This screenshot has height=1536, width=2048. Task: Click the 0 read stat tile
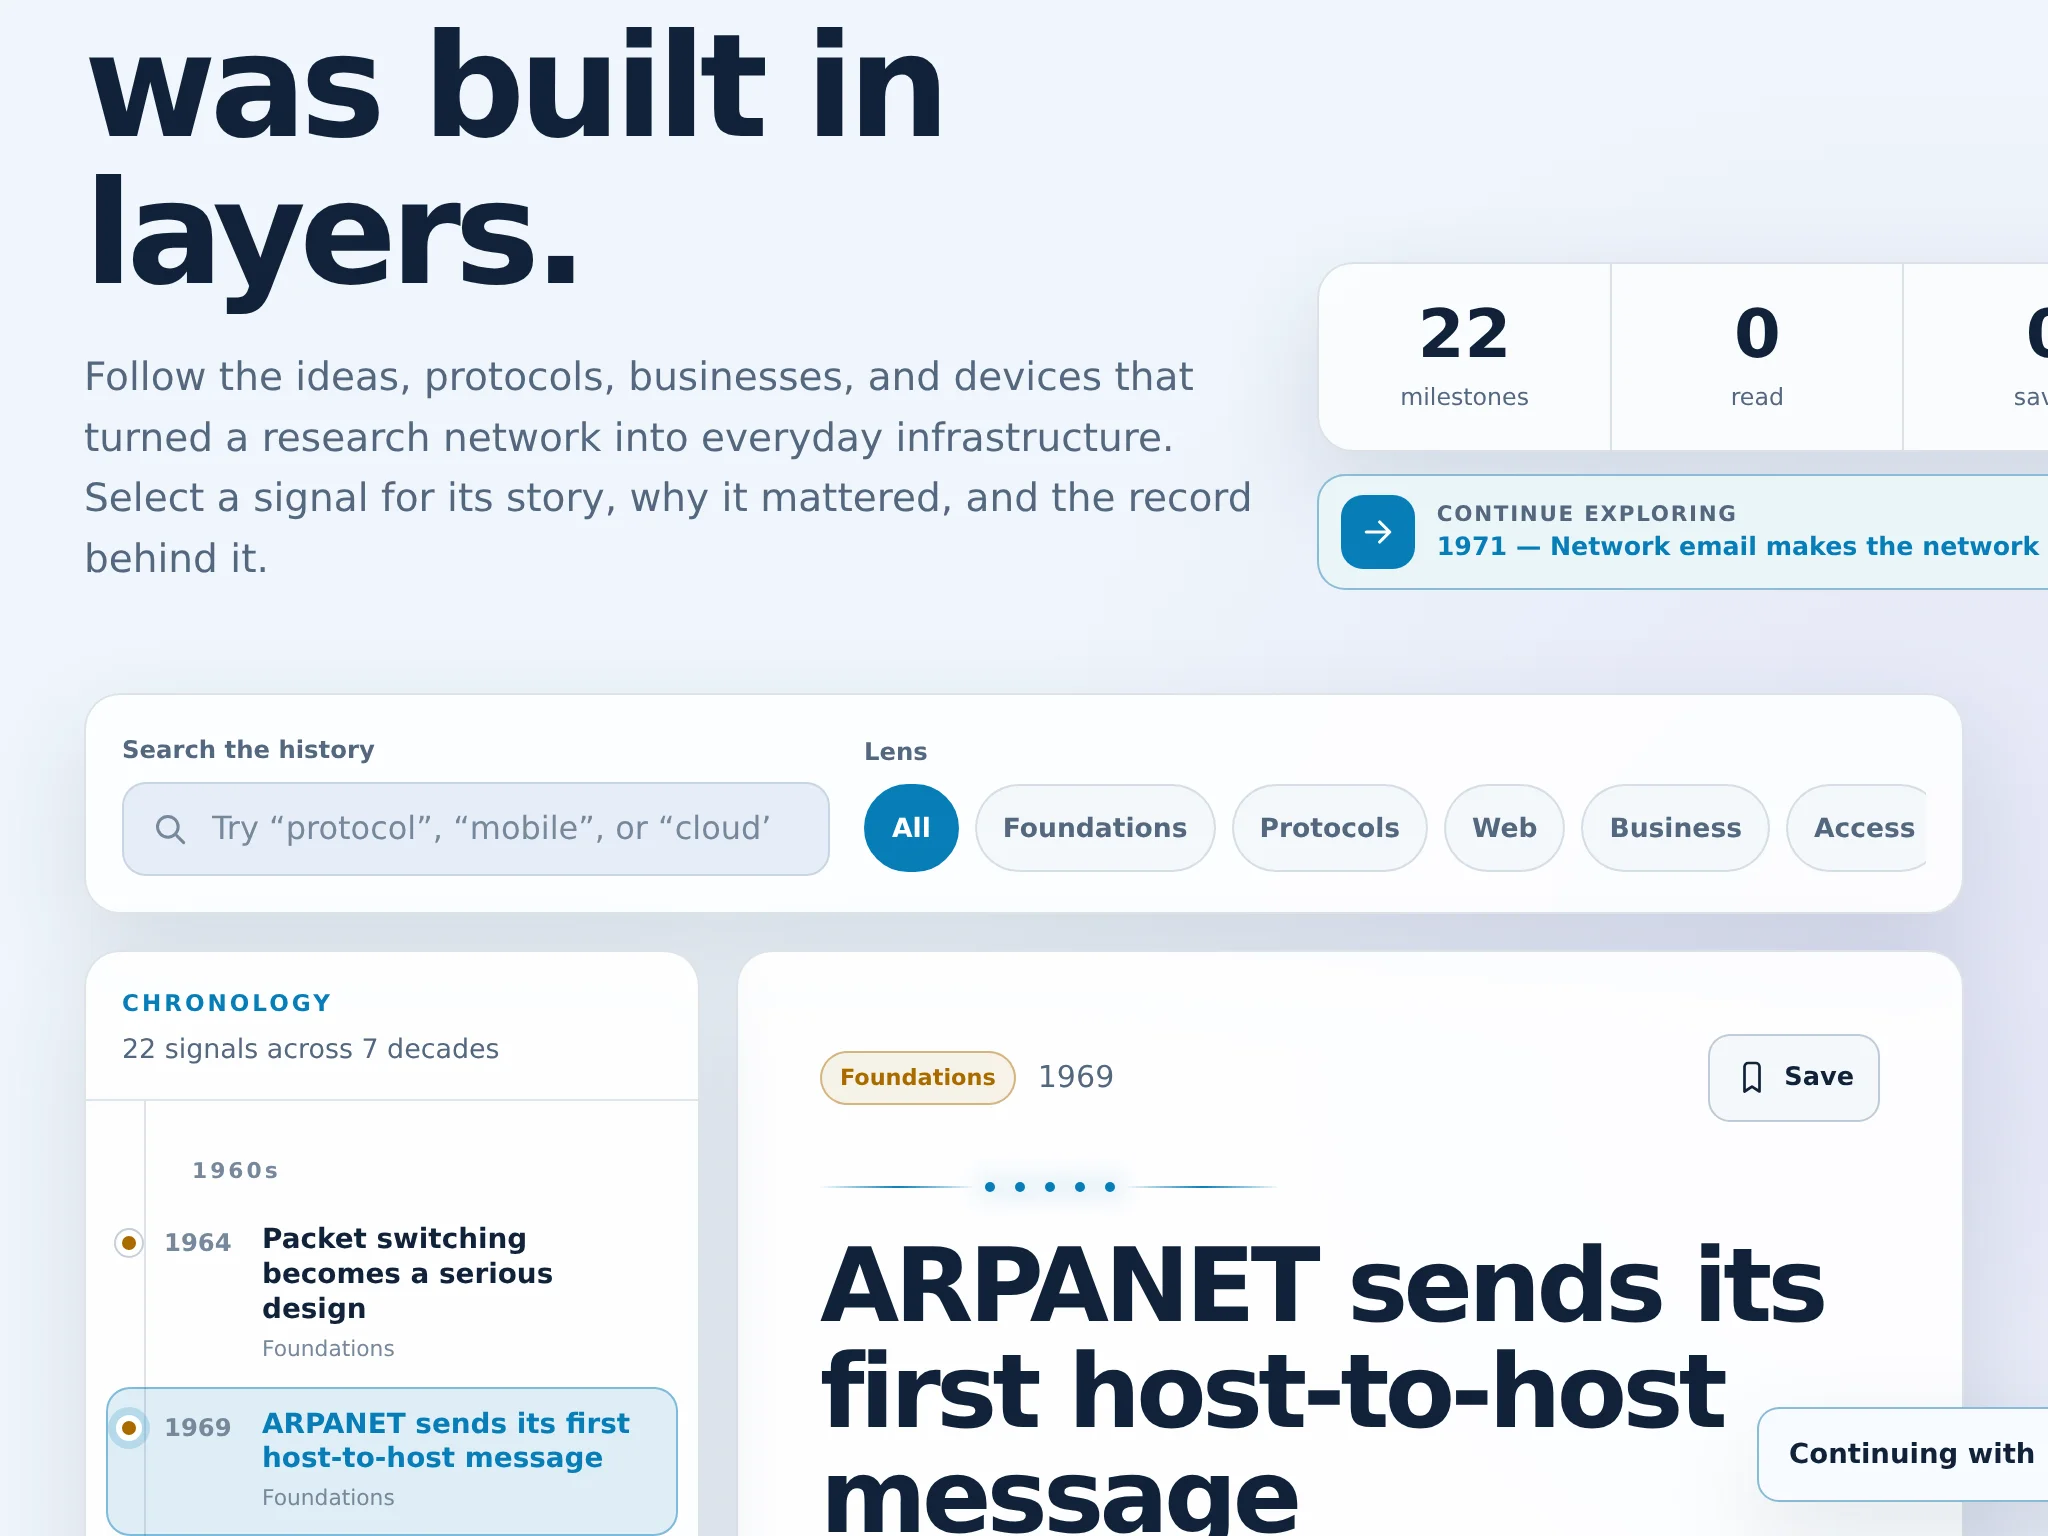pyautogui.click(x=1757, y=357)
